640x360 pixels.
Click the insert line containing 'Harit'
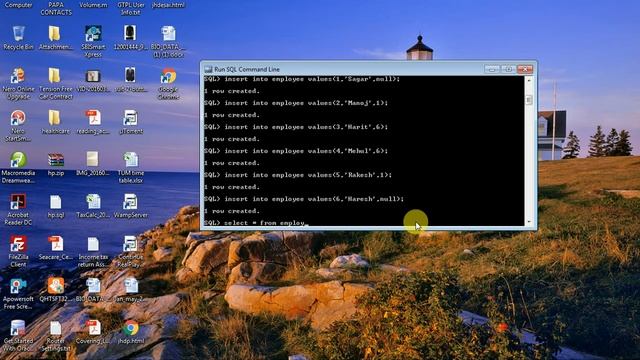click(x=296, y=127)
